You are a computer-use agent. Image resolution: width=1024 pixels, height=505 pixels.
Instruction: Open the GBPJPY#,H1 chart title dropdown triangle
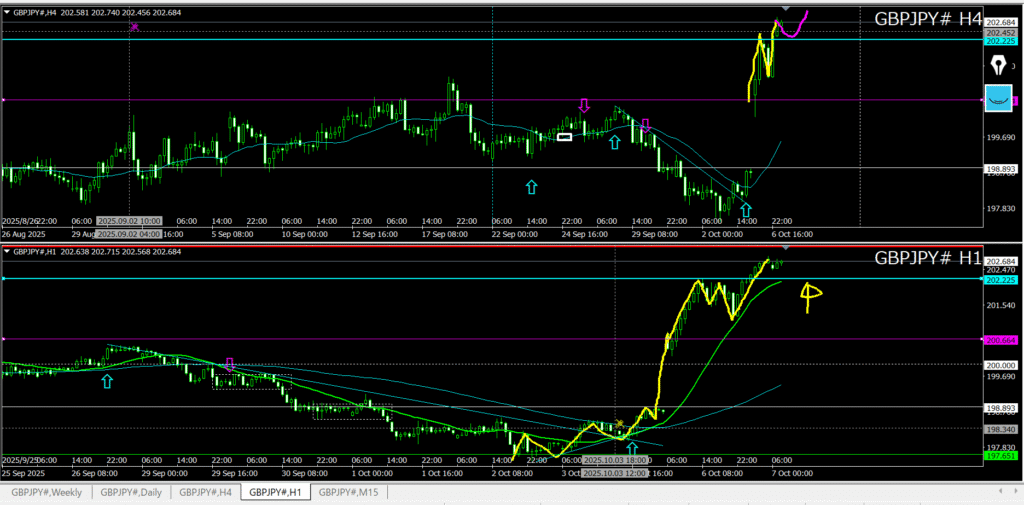[8, 251]
